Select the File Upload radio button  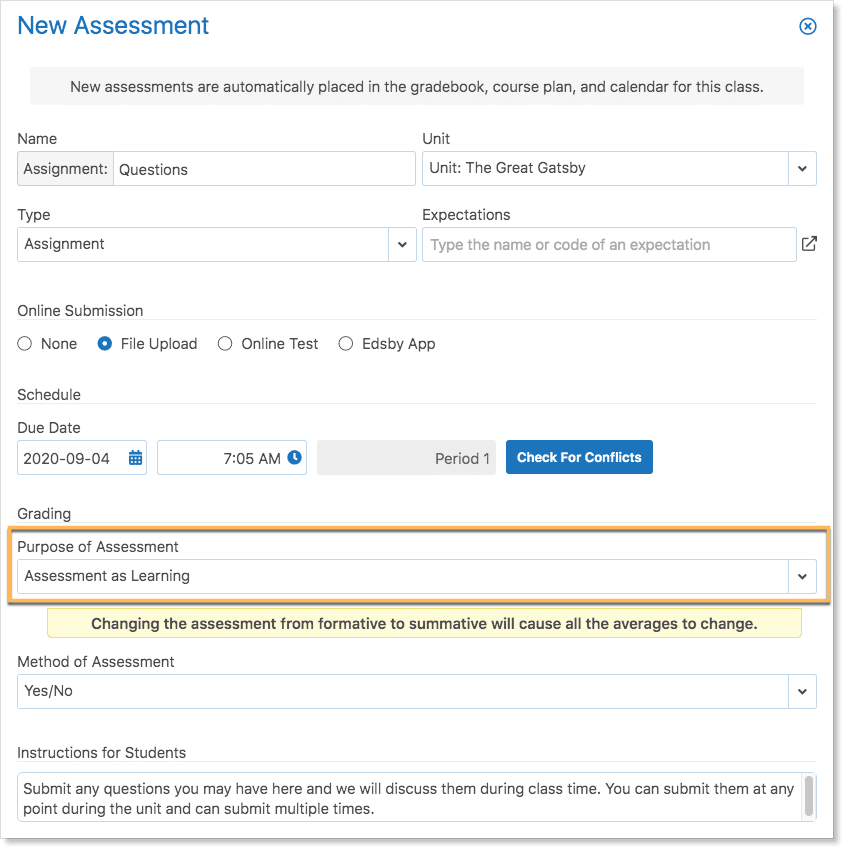[104, 344]
